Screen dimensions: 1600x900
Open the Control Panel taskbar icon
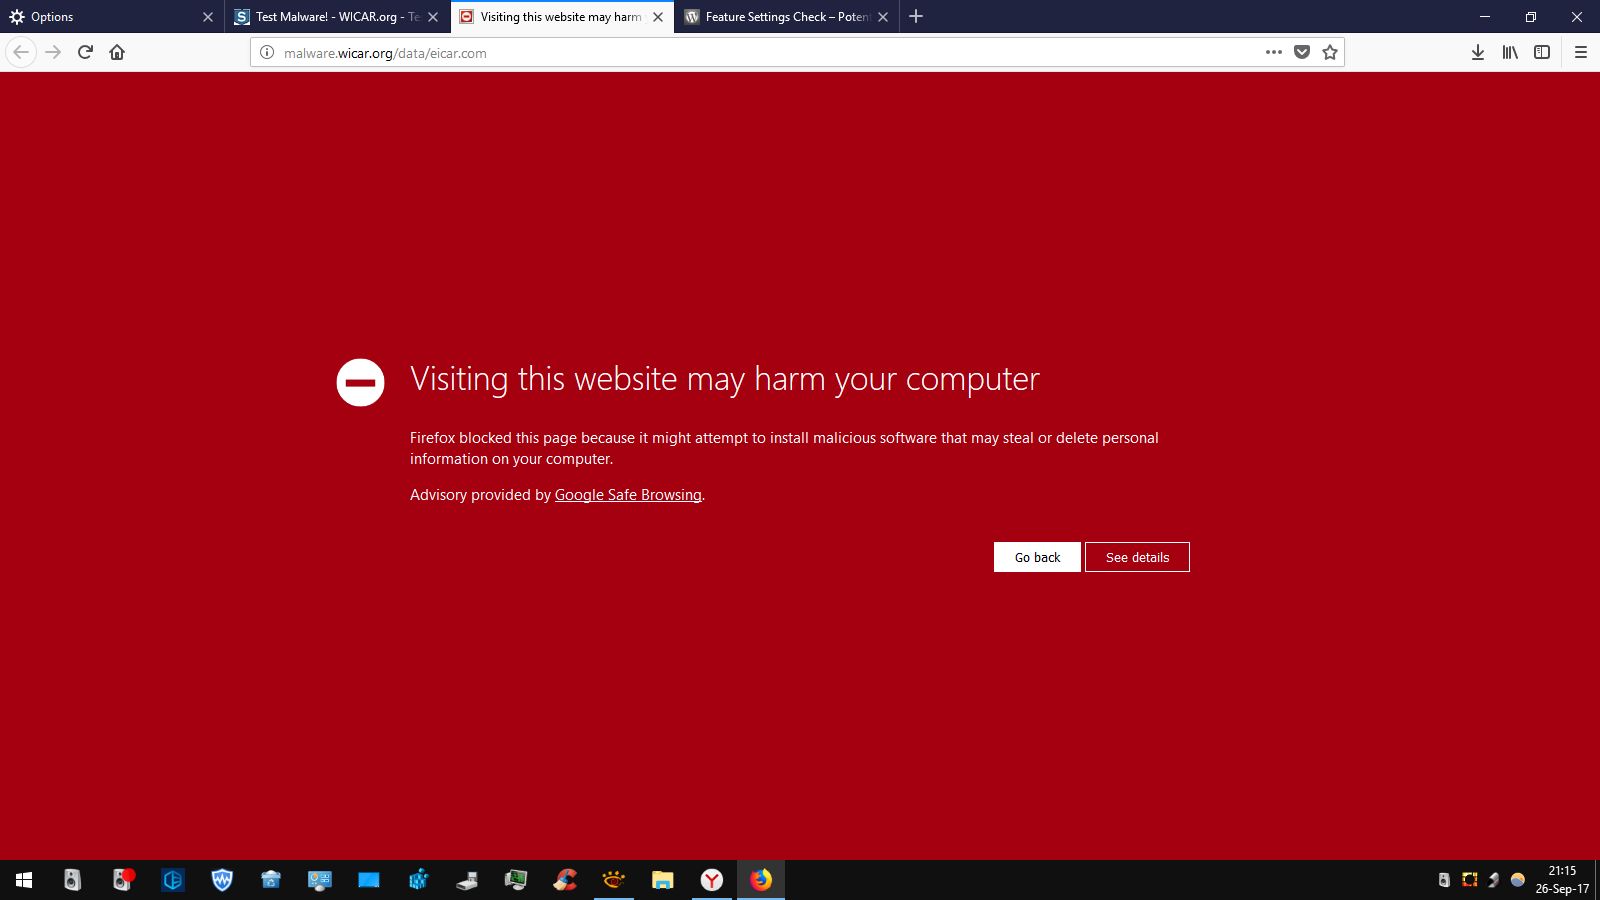tap(320, 880)
